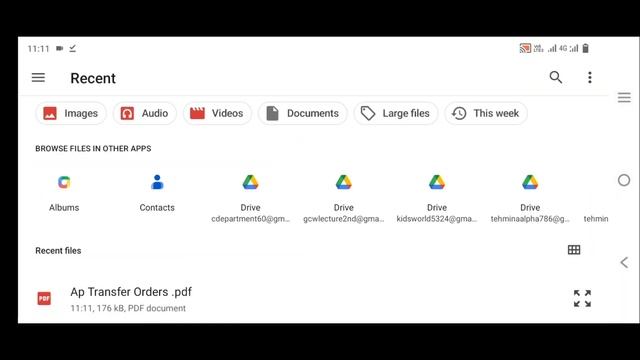Open Contacts app shortcut
640x360 pixels.
point(157,193)
